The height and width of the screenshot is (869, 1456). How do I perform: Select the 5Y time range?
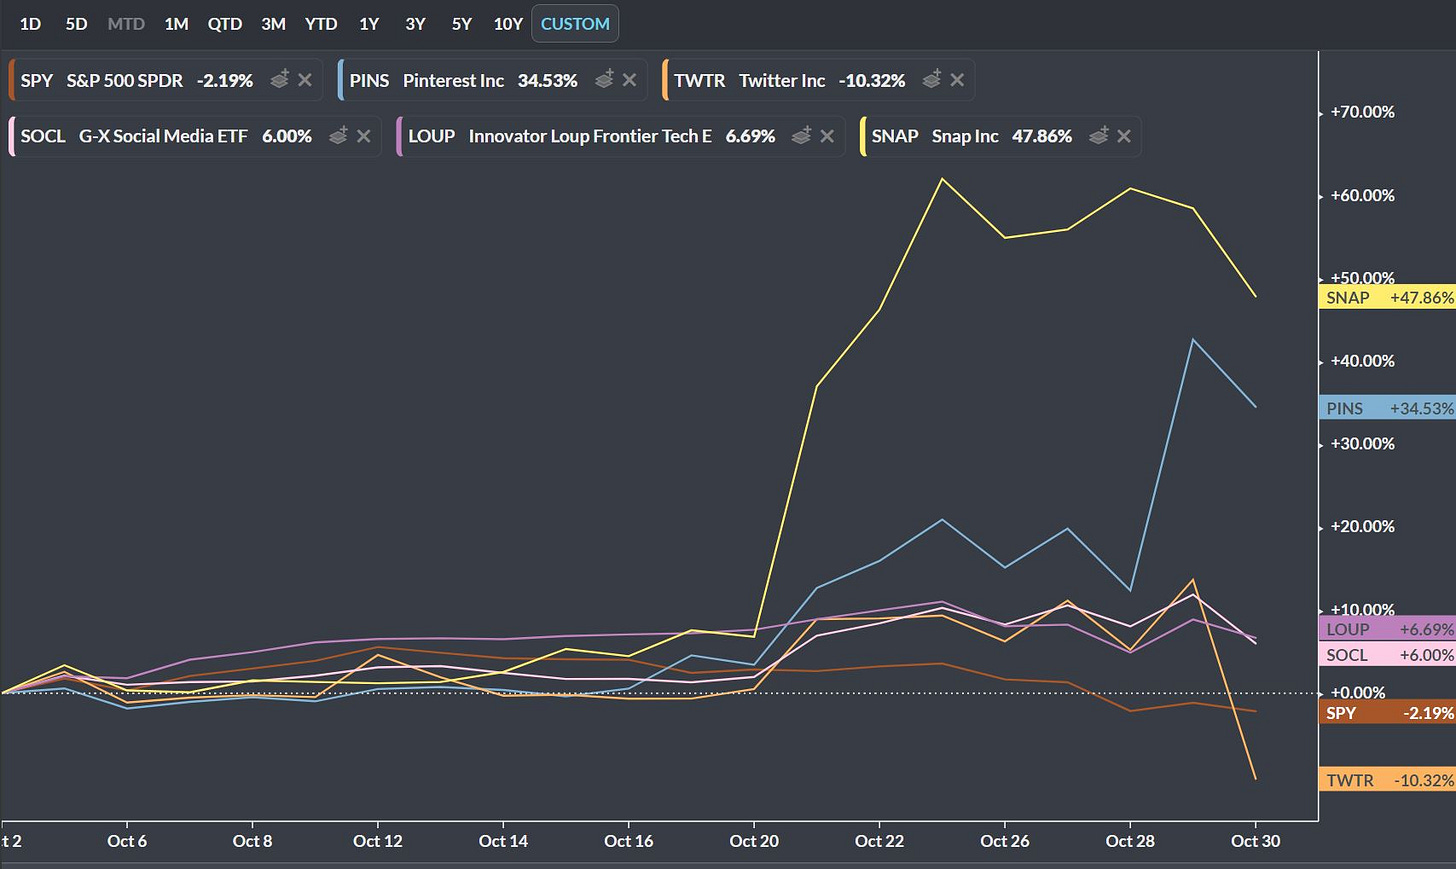coord(461,24)
